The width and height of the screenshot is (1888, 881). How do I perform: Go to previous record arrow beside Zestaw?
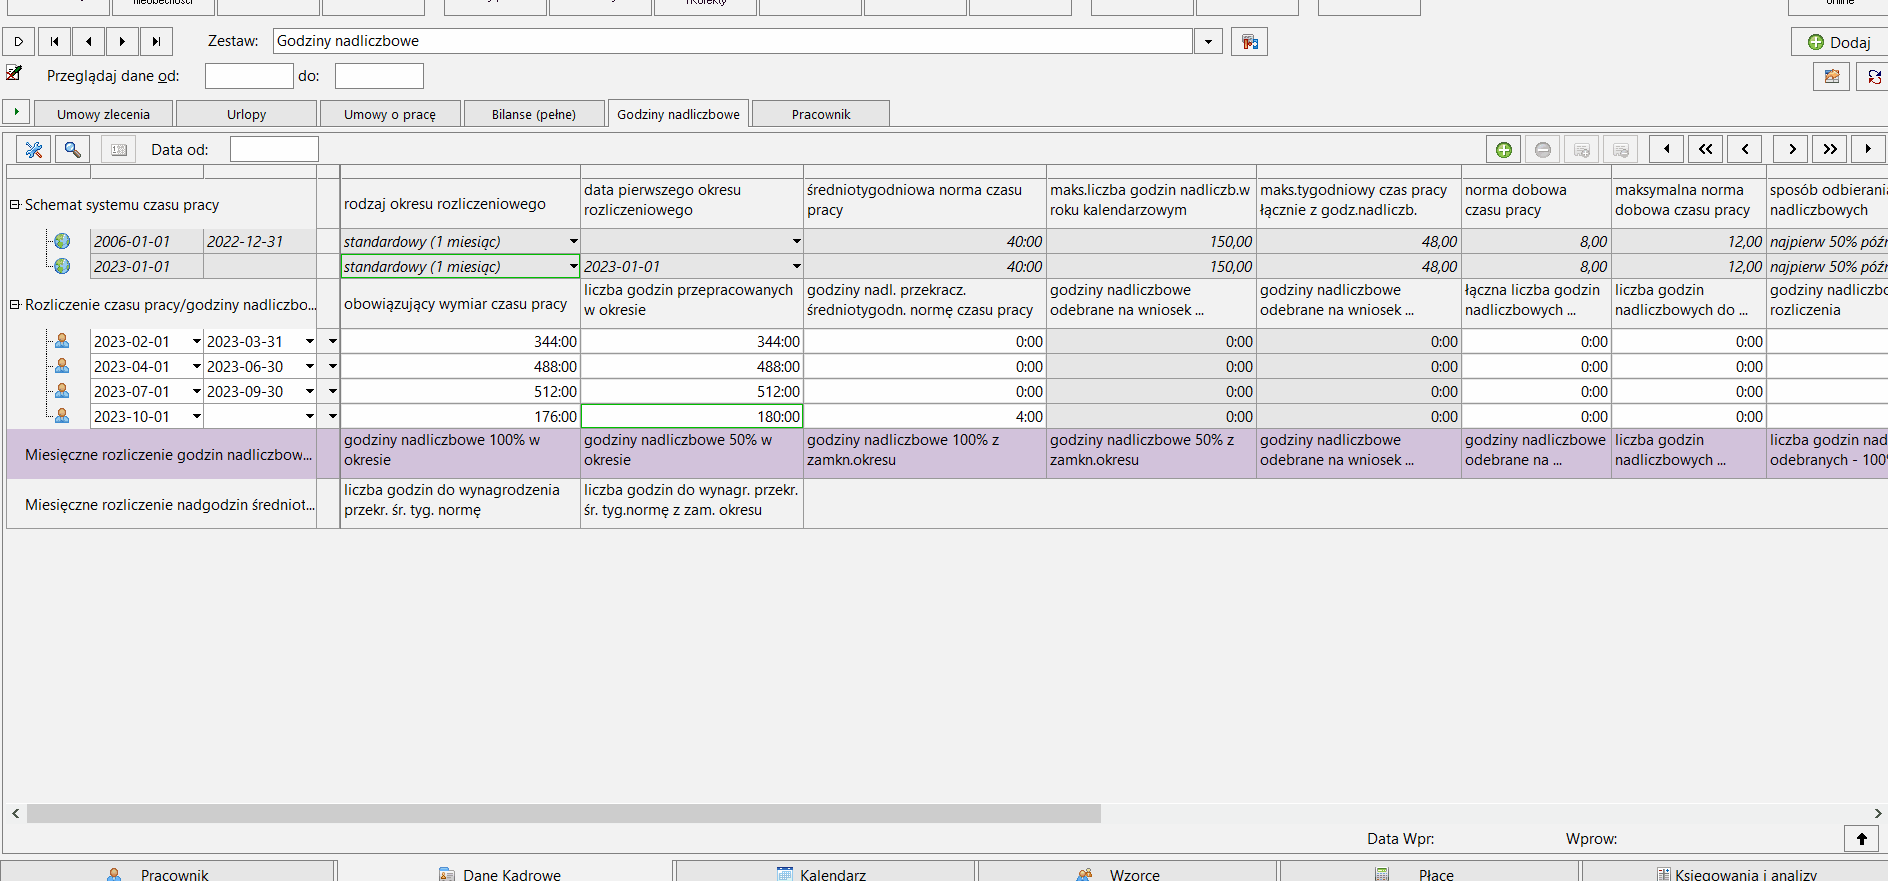[x=88, y=41]
